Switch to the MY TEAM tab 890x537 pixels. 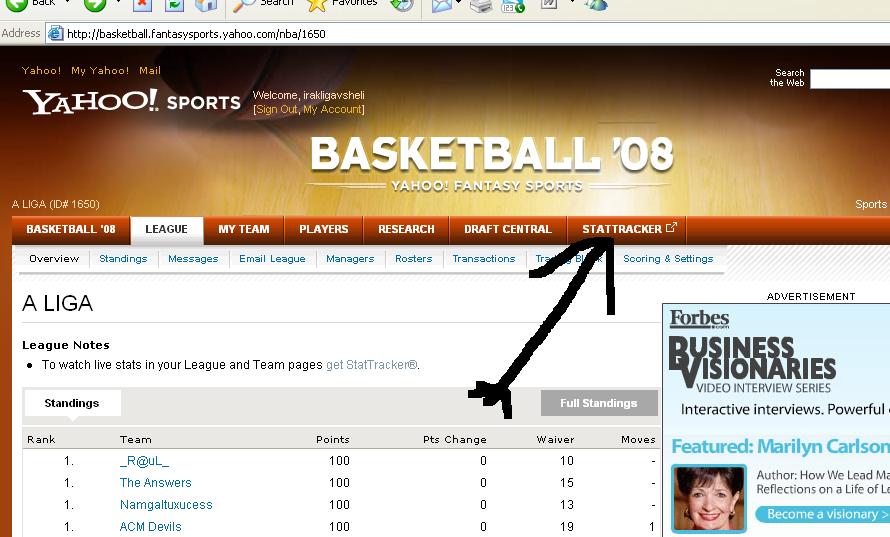[x=244, y=229]
